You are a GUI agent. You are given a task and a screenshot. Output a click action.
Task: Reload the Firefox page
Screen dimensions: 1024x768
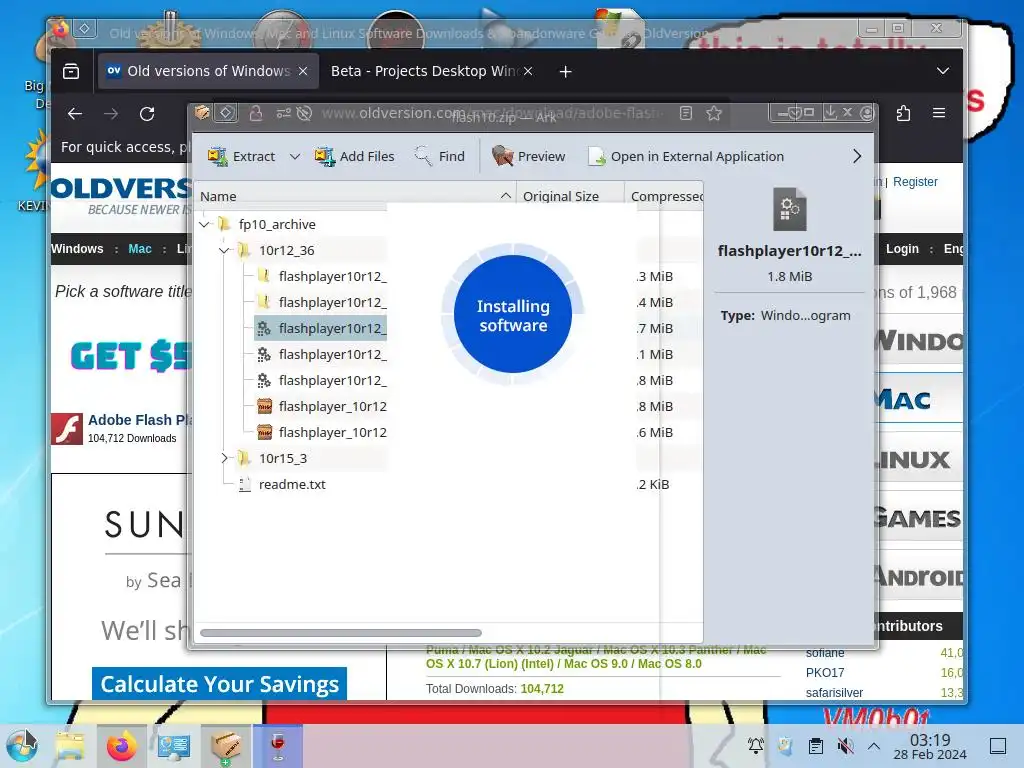147,114
